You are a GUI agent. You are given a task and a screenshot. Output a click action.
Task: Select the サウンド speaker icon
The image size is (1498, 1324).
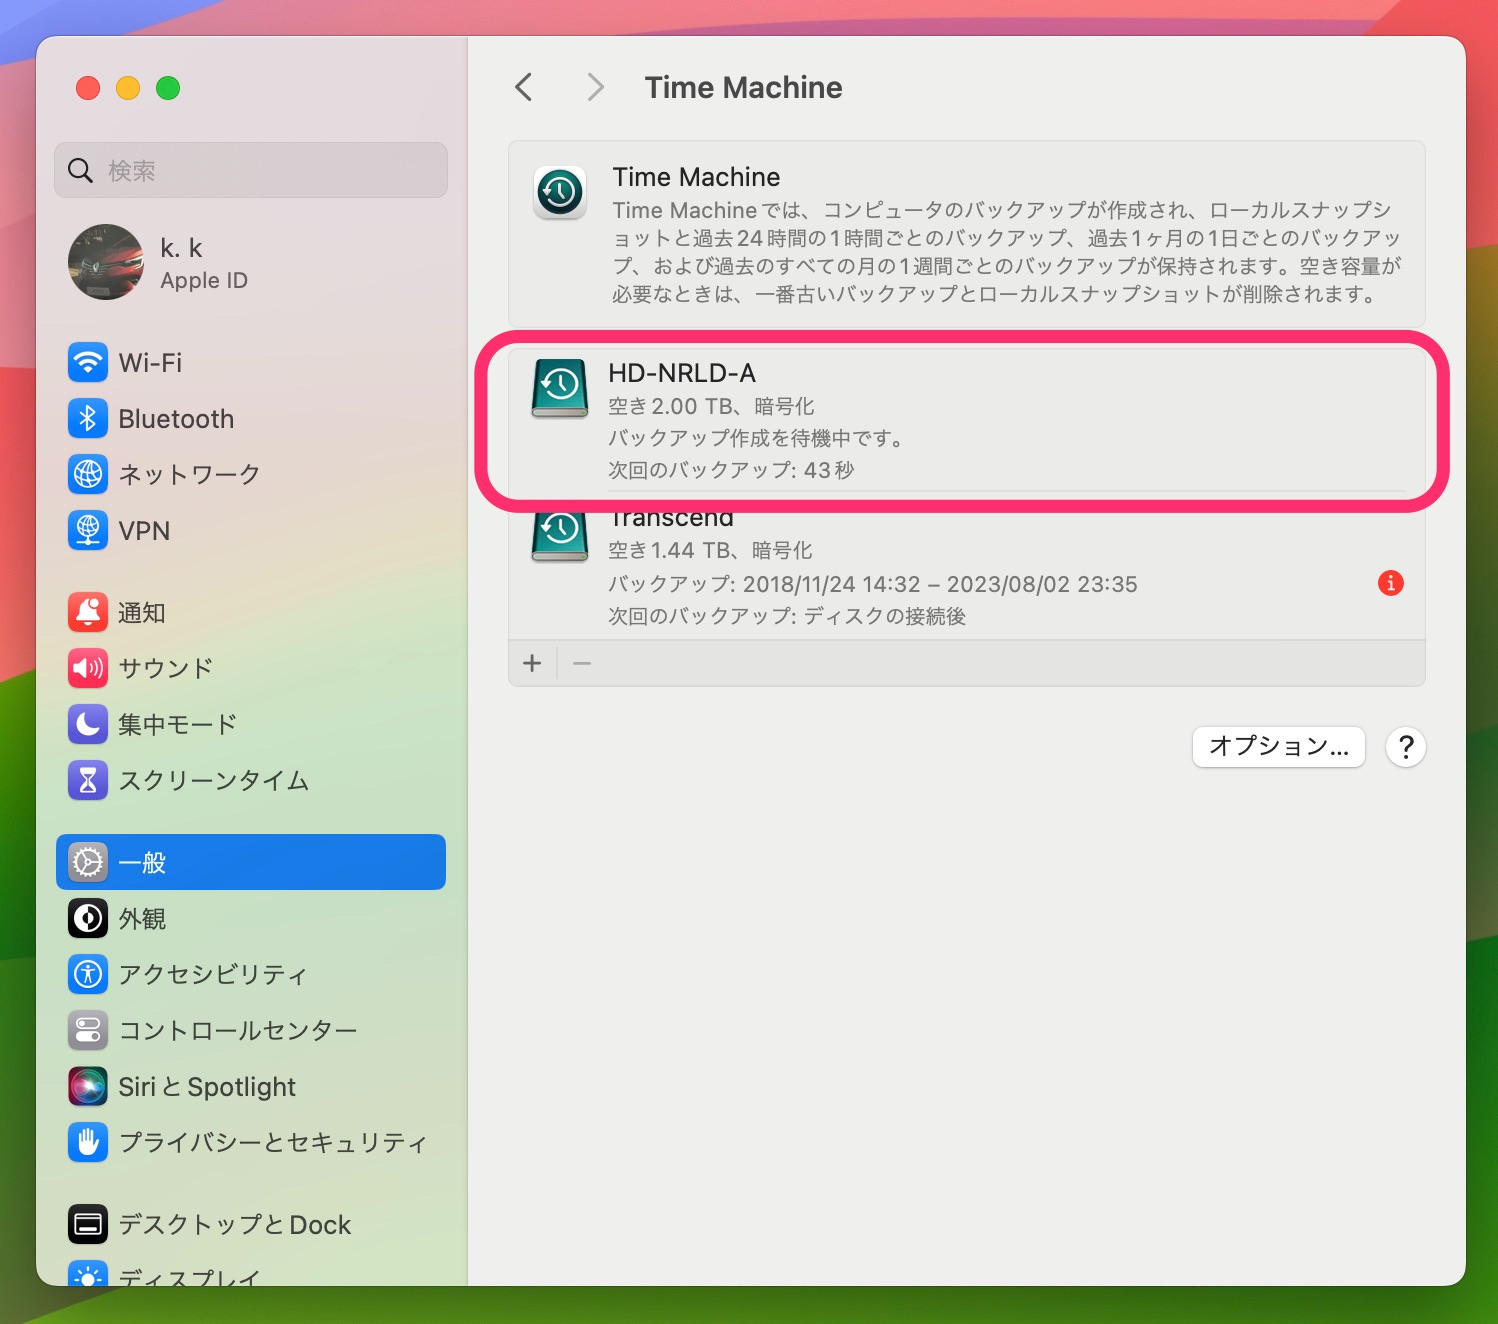pyautogui.click(x=88, y=668)
